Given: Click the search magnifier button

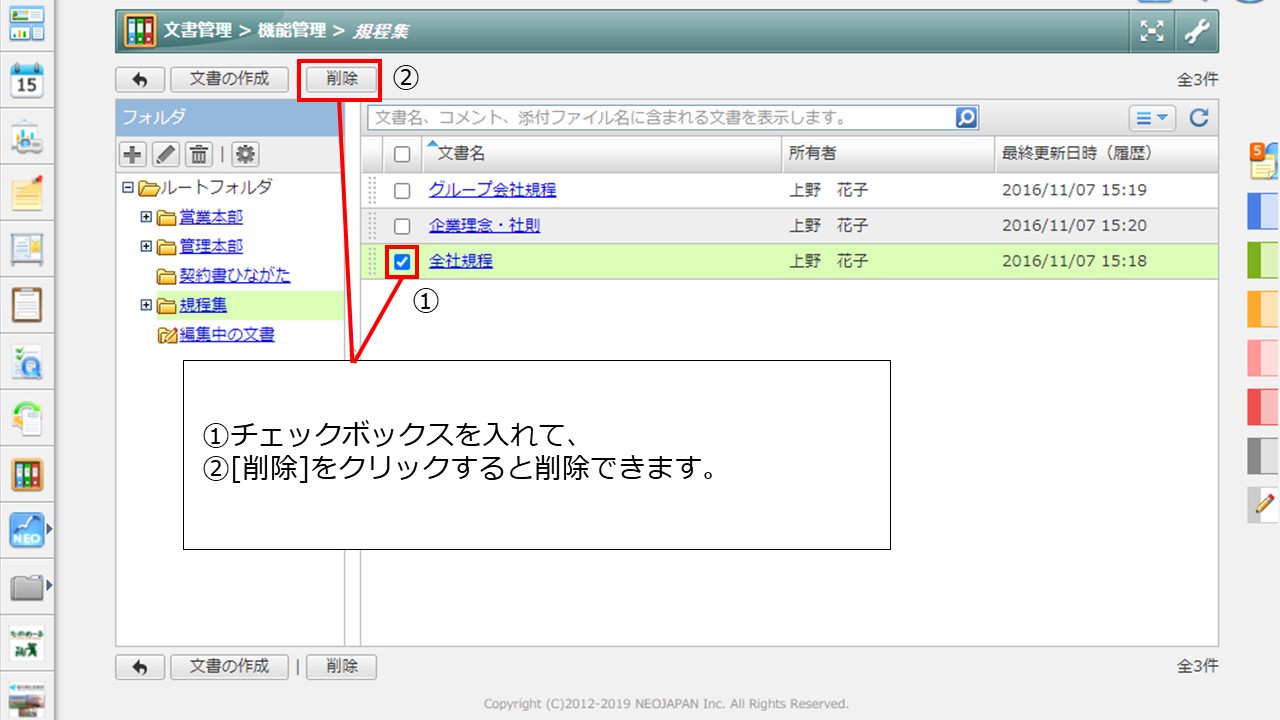Looking at the screenshot, I should pos(966,118).
